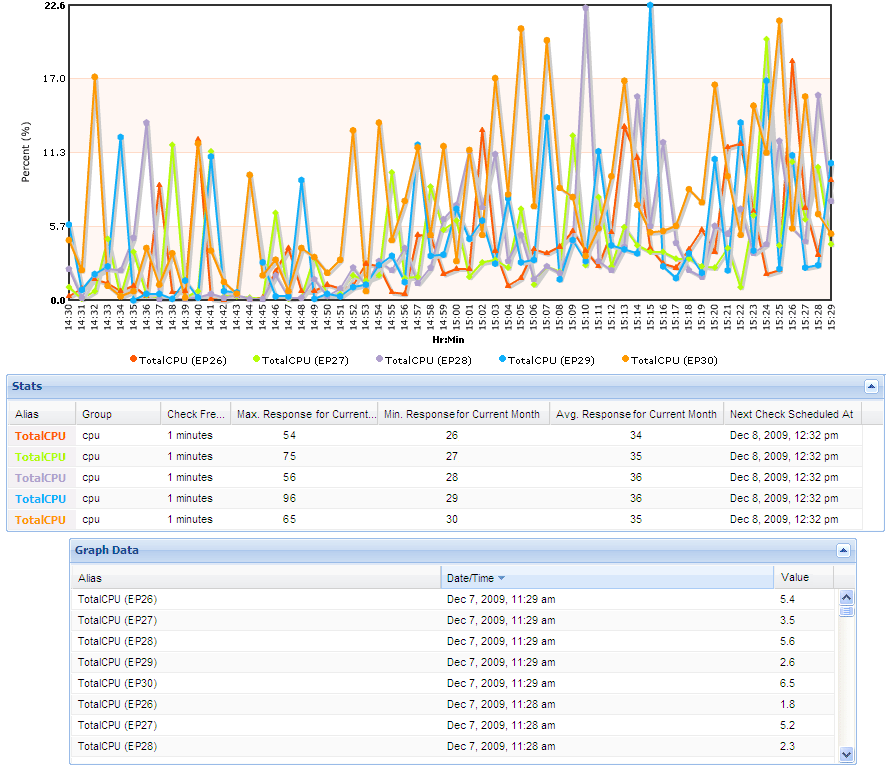Select TotalCPU (EP29) row in Graph Data

tap(453, 662)
